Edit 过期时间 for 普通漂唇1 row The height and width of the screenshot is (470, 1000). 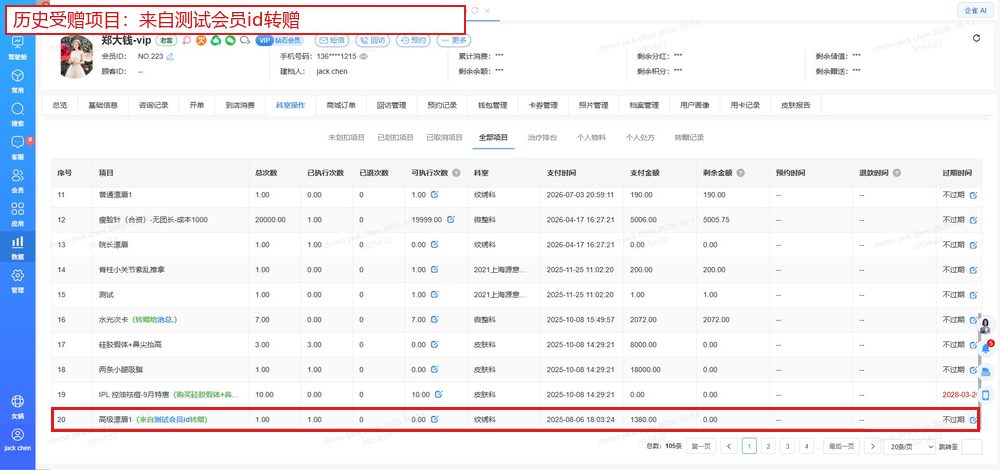click(x=973, y=195)
